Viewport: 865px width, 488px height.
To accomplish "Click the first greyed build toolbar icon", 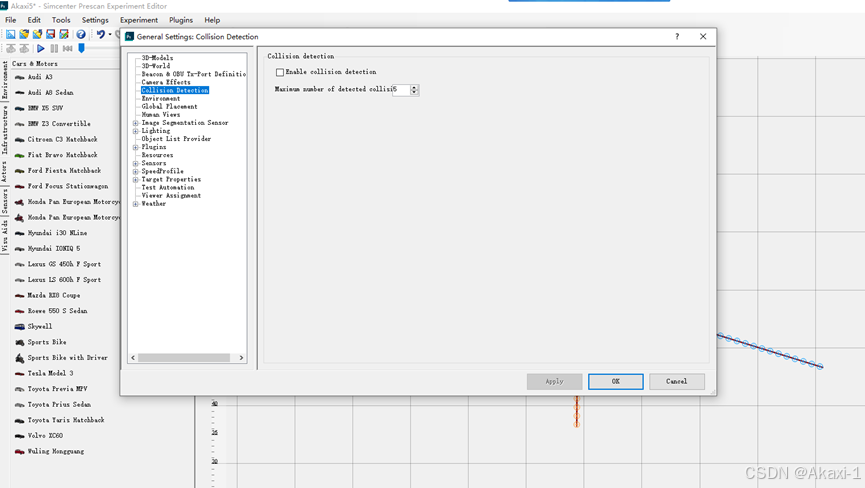I will pos(10,49).
